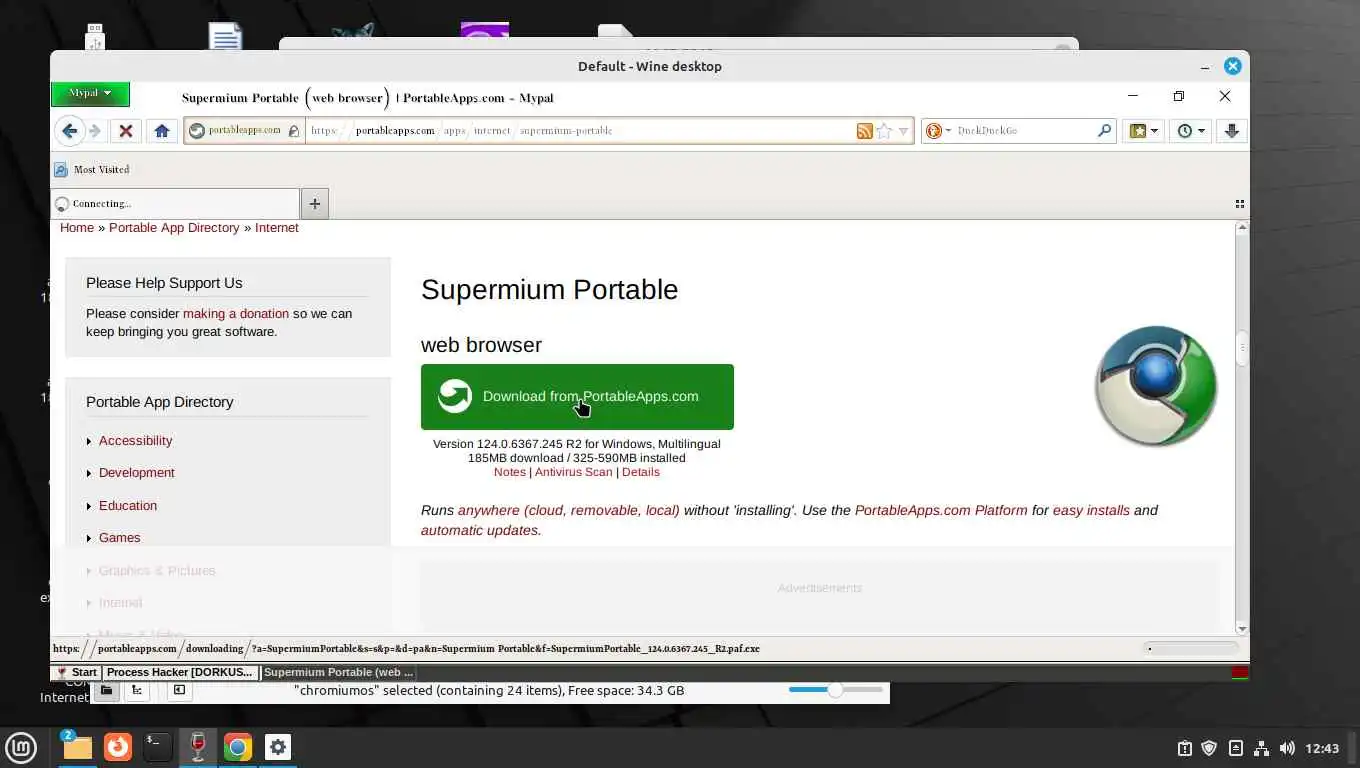Open the settings gear panel icon
This screenshot has width=1360, height=768.
point(278,747)
